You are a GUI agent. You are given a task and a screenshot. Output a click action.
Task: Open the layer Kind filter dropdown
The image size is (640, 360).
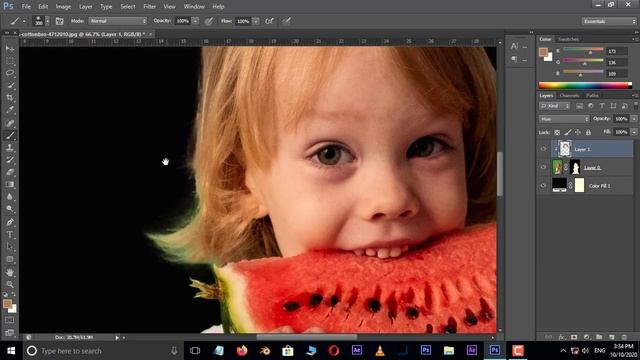tap(554, 106)
